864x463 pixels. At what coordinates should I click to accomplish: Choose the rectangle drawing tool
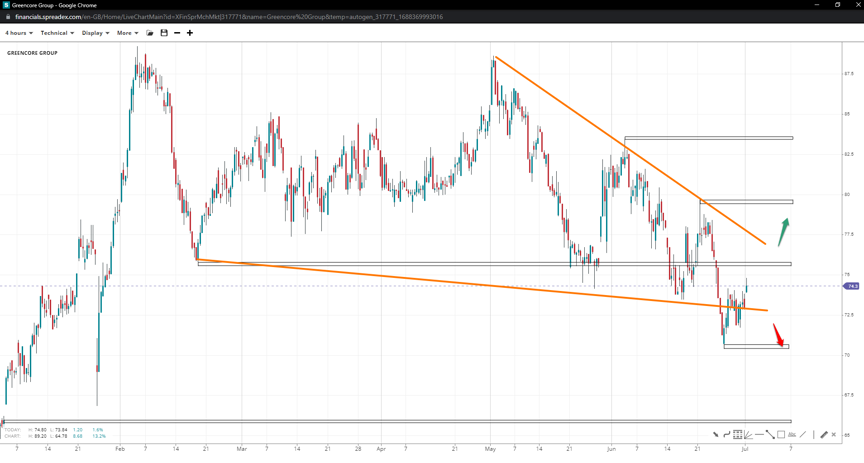pyautogui.click(x=781, y=435)
